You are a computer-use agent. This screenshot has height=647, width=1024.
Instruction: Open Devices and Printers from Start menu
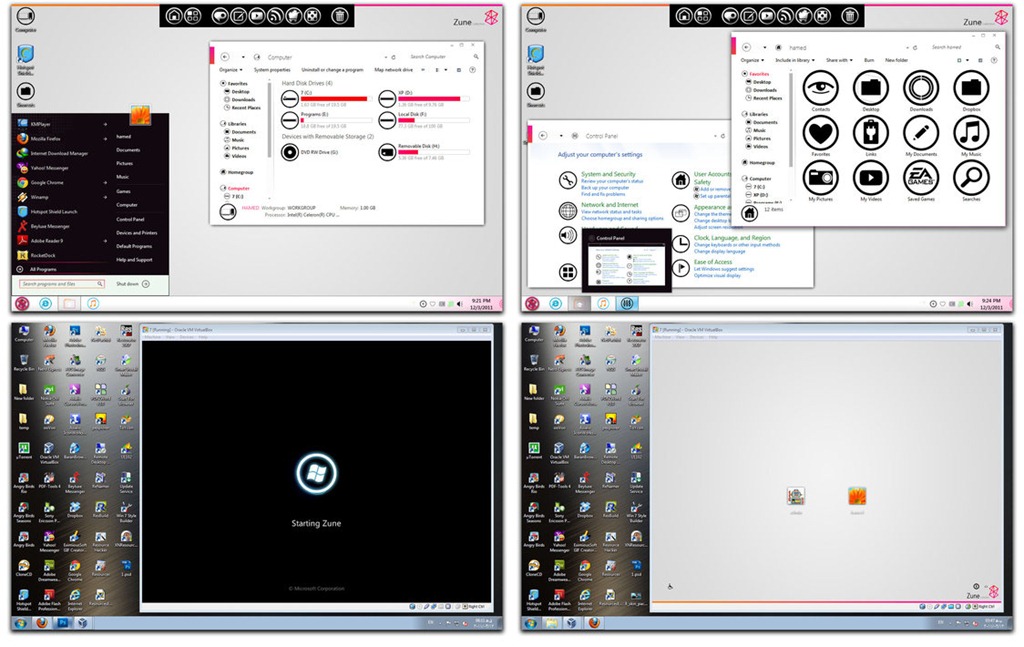click(x=136, y=233)
